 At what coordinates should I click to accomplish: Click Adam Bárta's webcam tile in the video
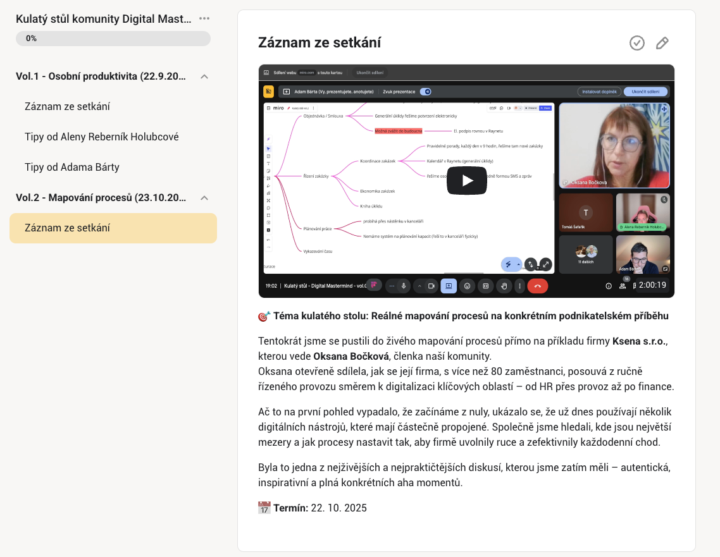pos(642,254)
